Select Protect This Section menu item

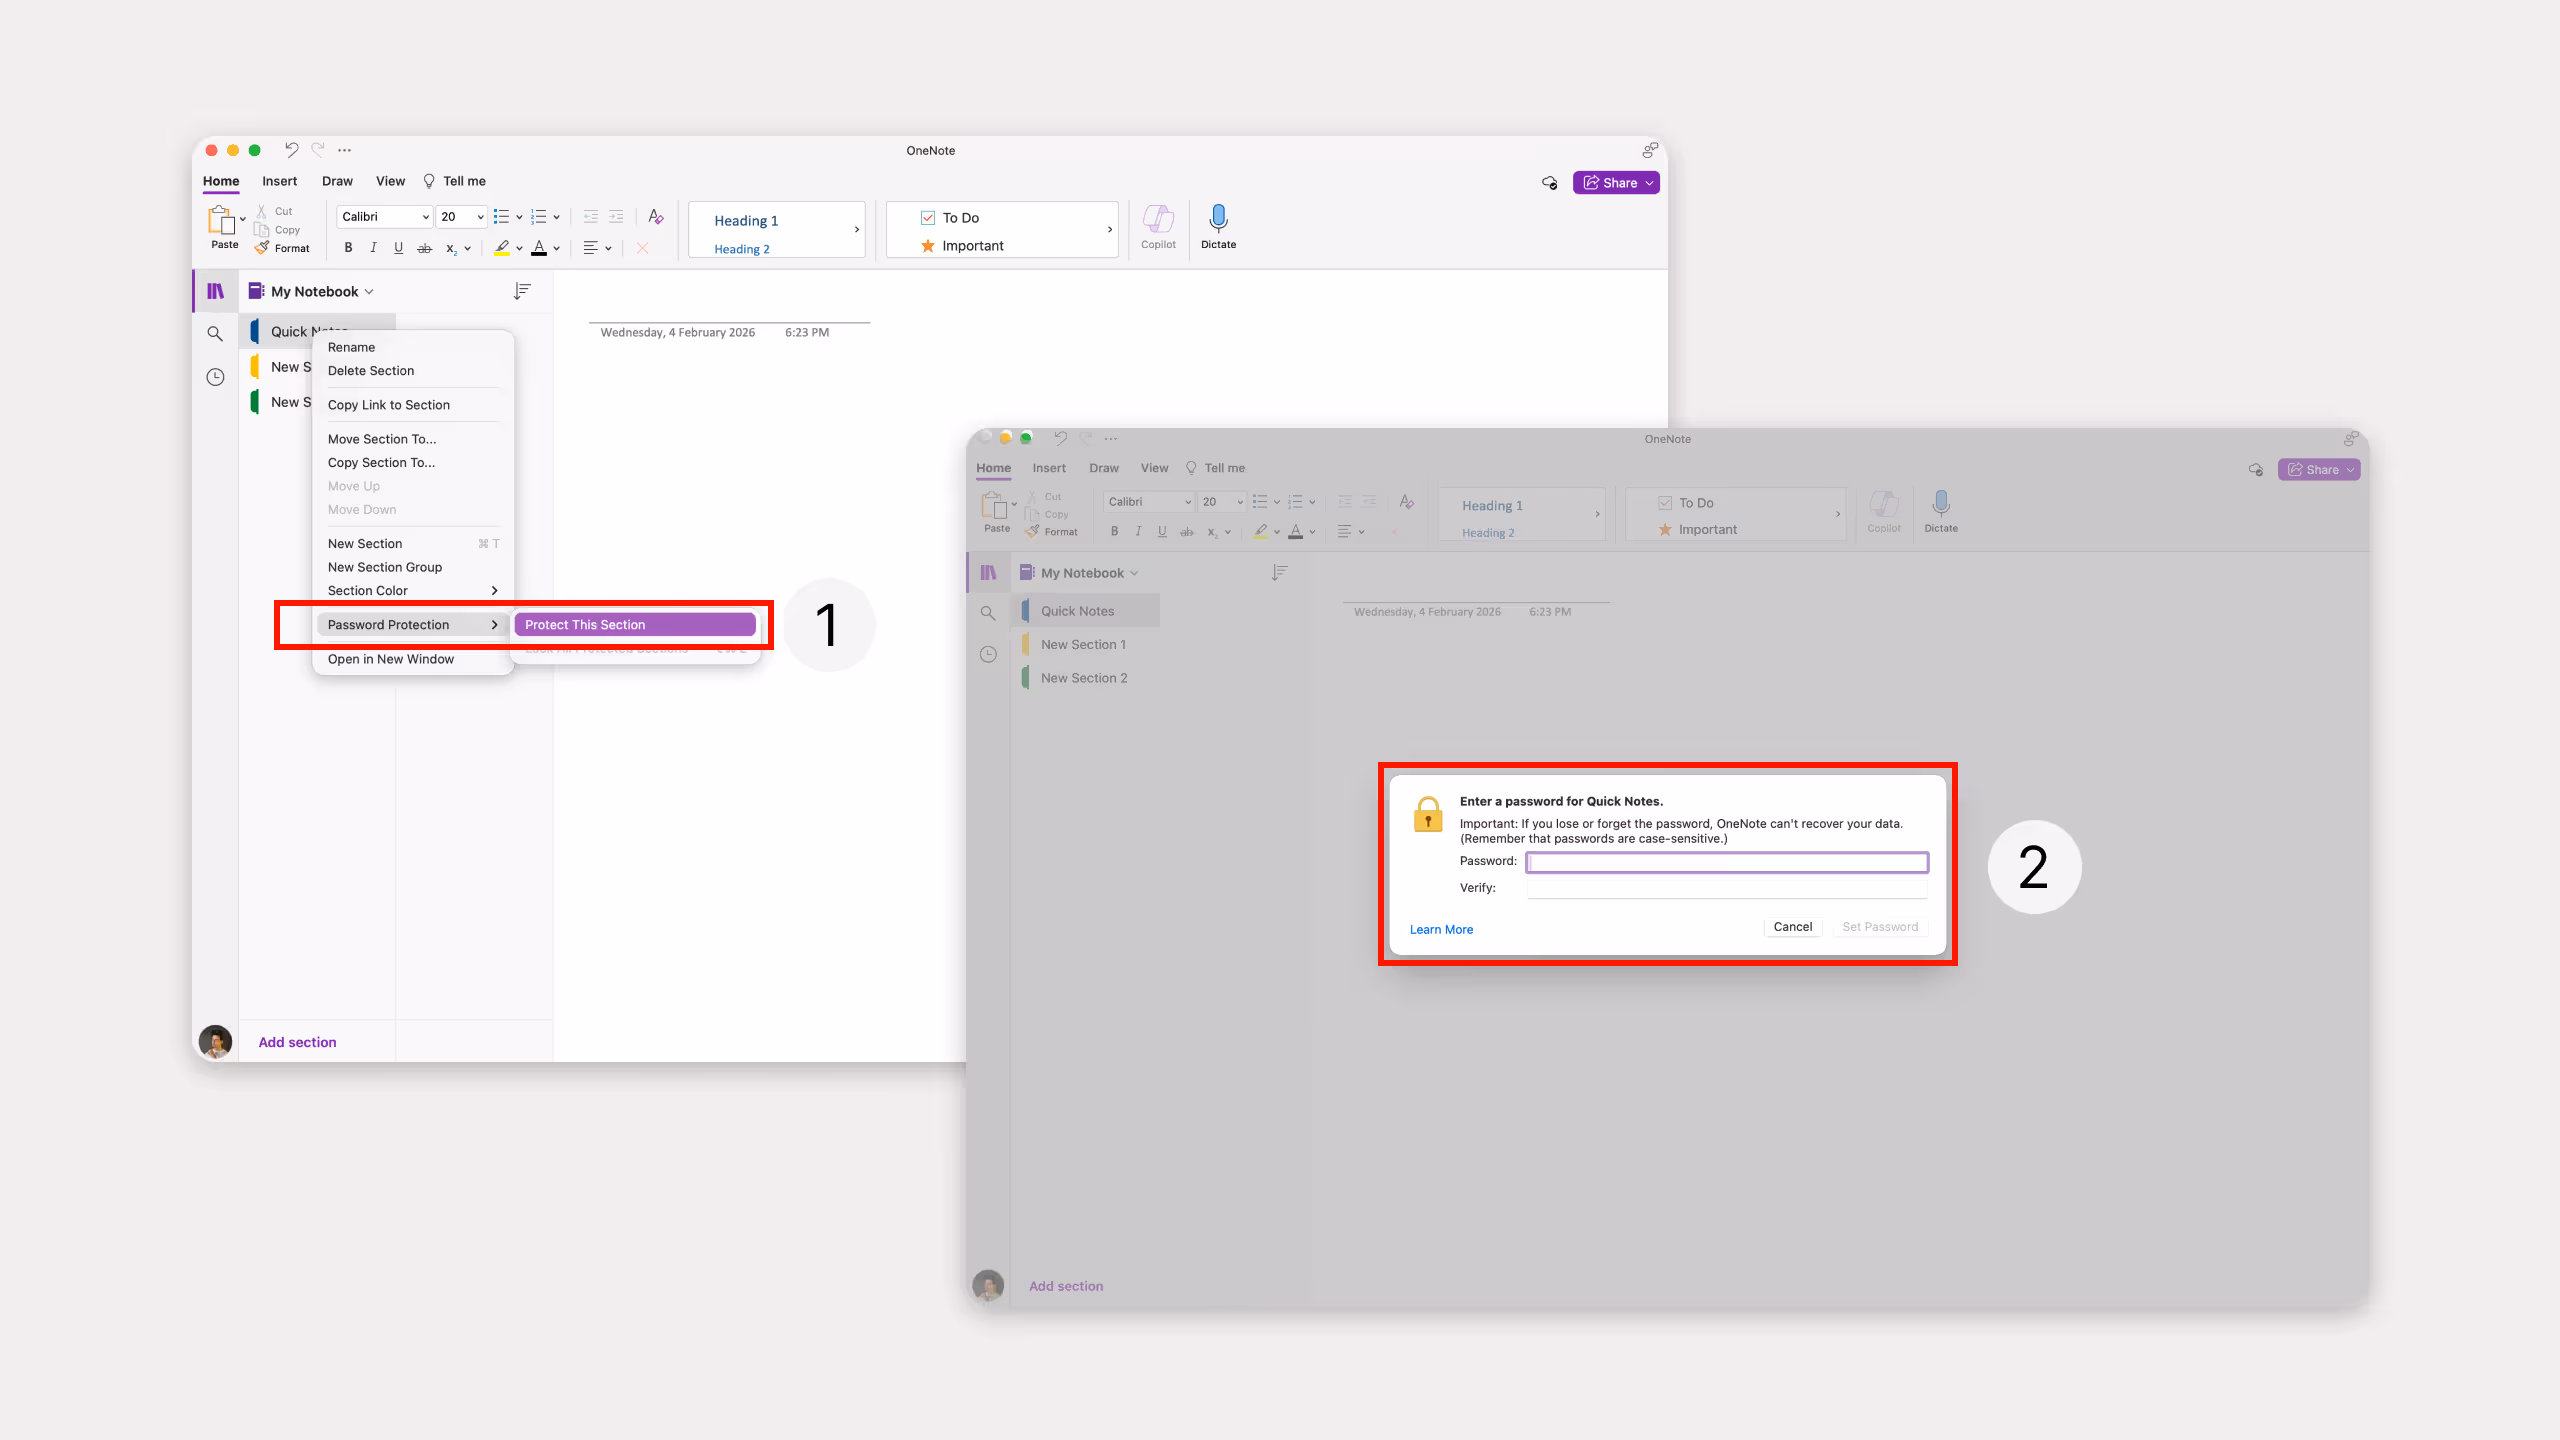coord(635,624)
